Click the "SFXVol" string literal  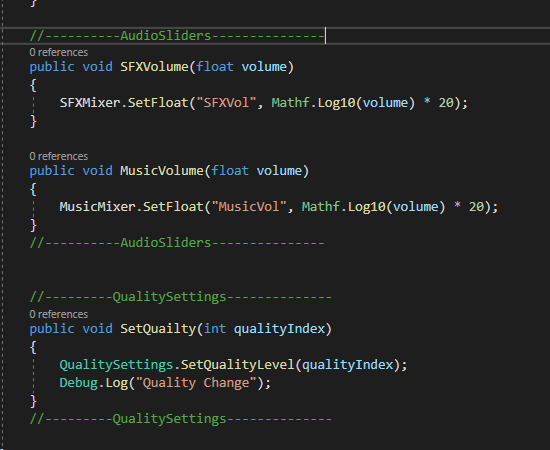point(227,103)
